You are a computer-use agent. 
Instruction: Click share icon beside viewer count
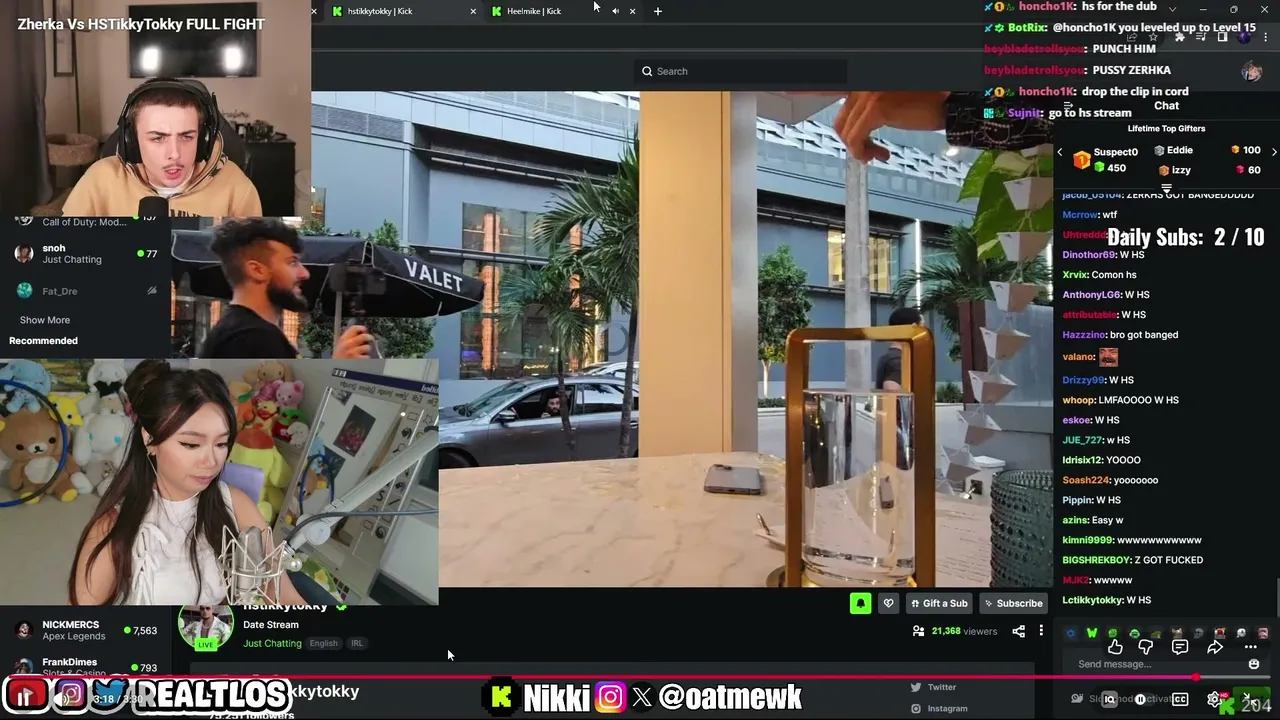click(x=1018, y=631)
